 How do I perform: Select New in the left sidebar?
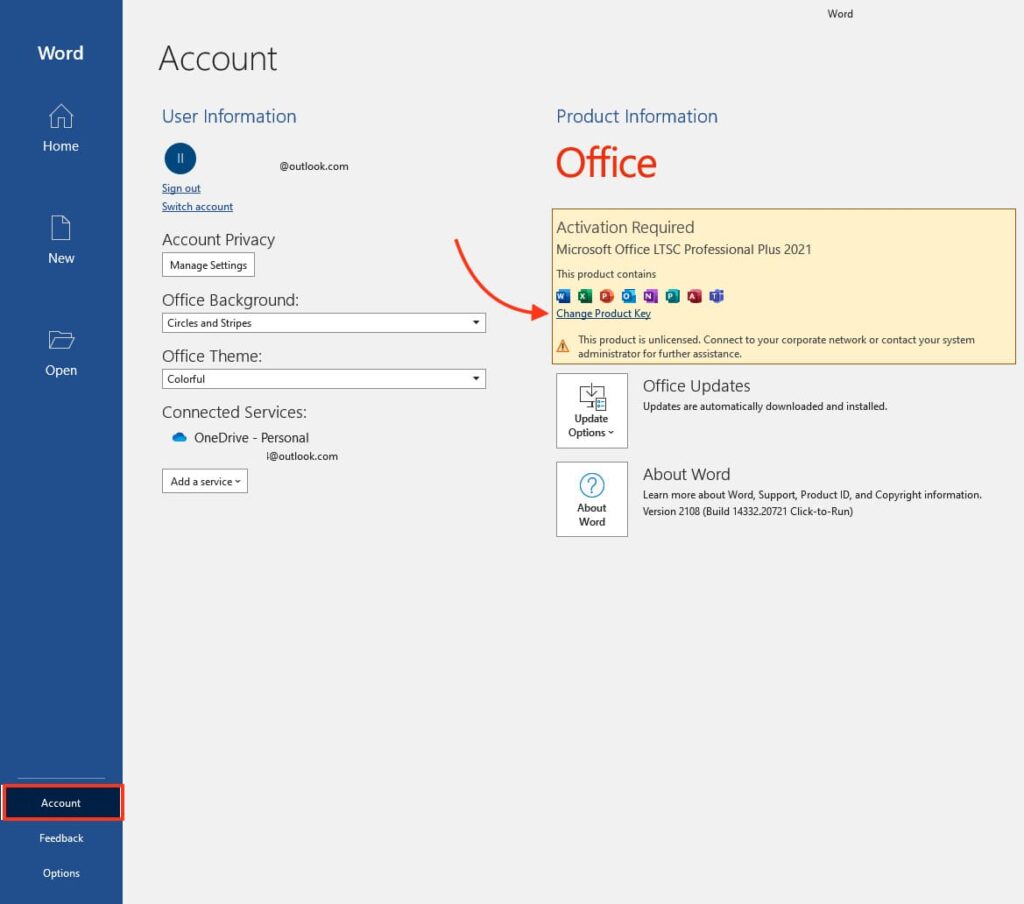(61, 241)
